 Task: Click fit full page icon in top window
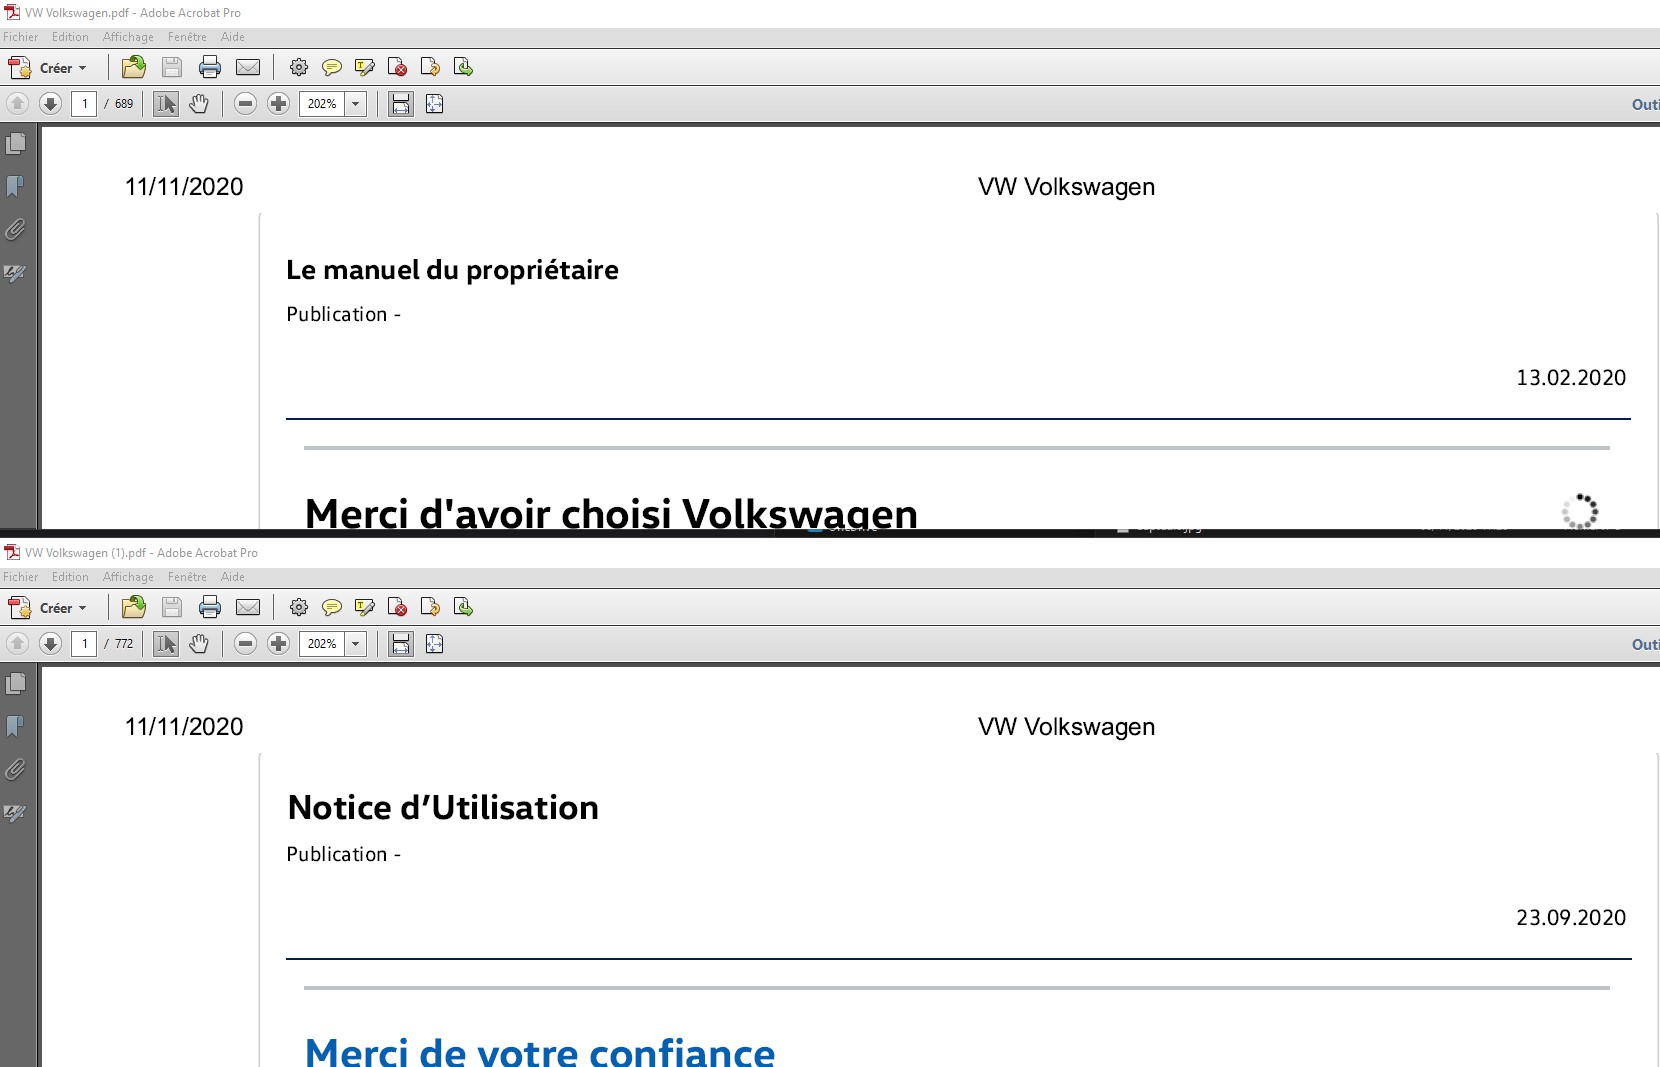(x=434, y=103)
